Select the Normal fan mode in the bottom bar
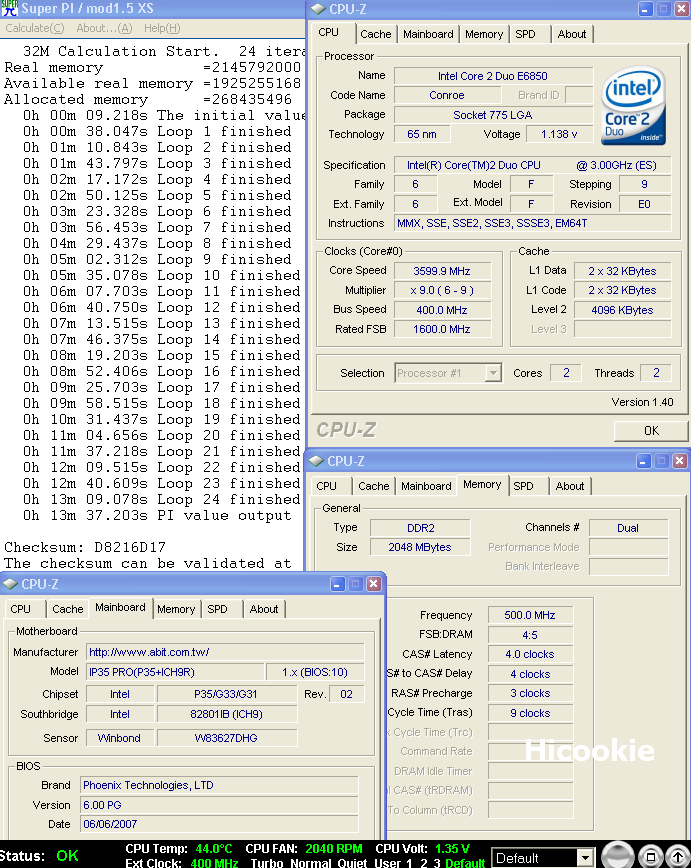 (310, 862)
